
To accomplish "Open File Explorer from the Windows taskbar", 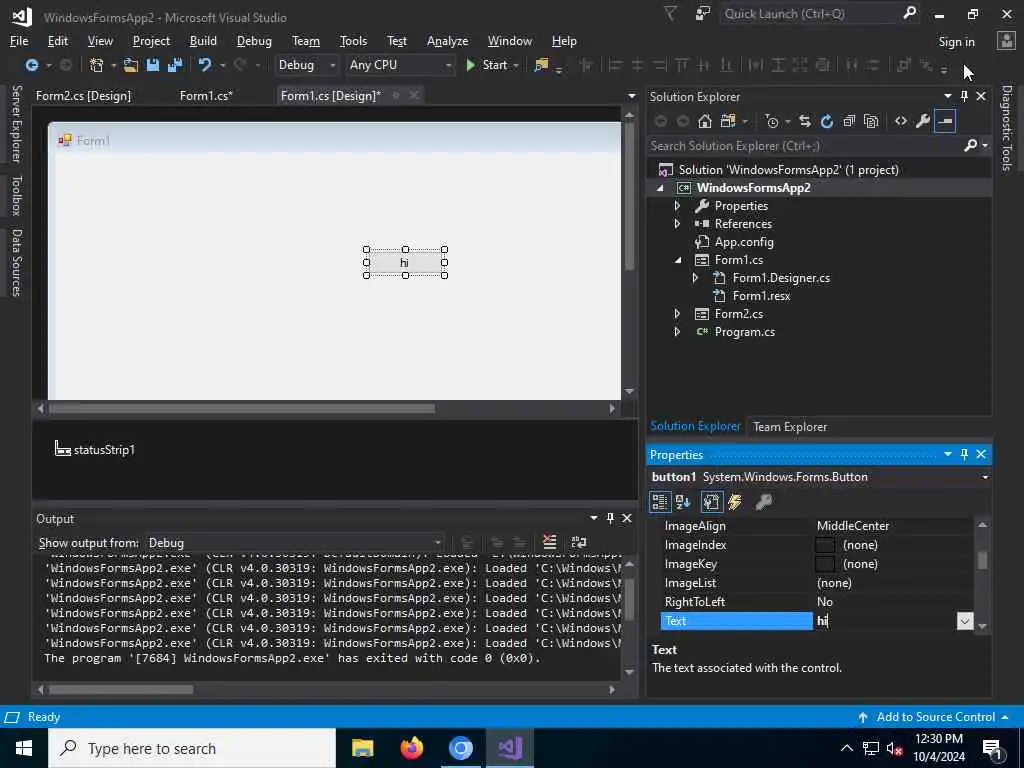I will (362, 748).
